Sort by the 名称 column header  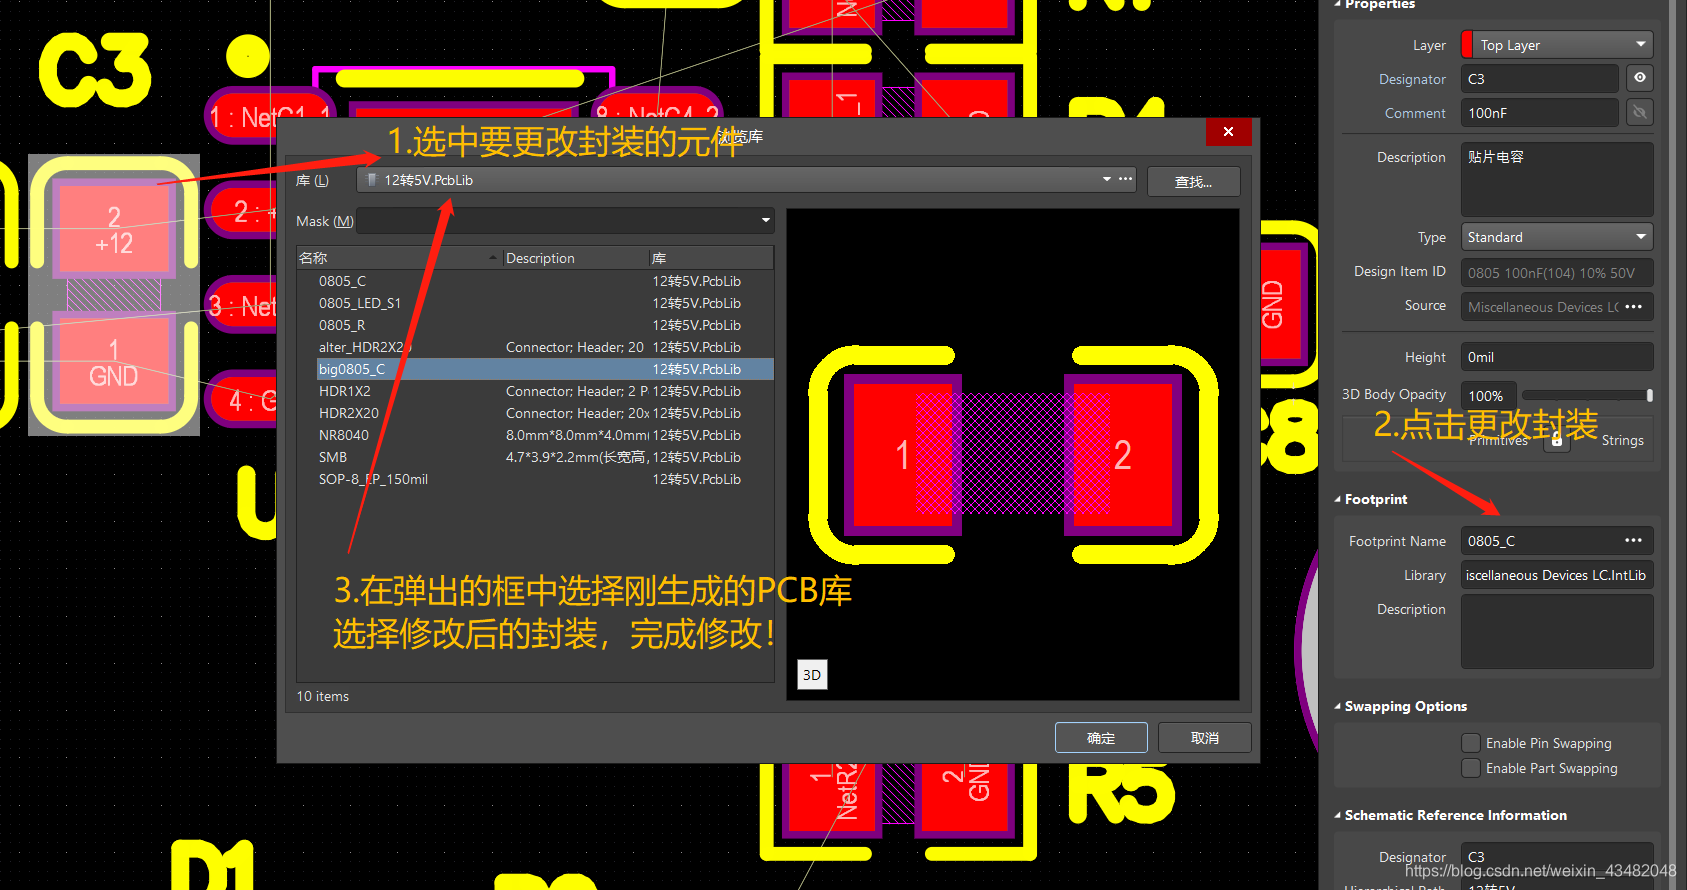tap(399, 258)
